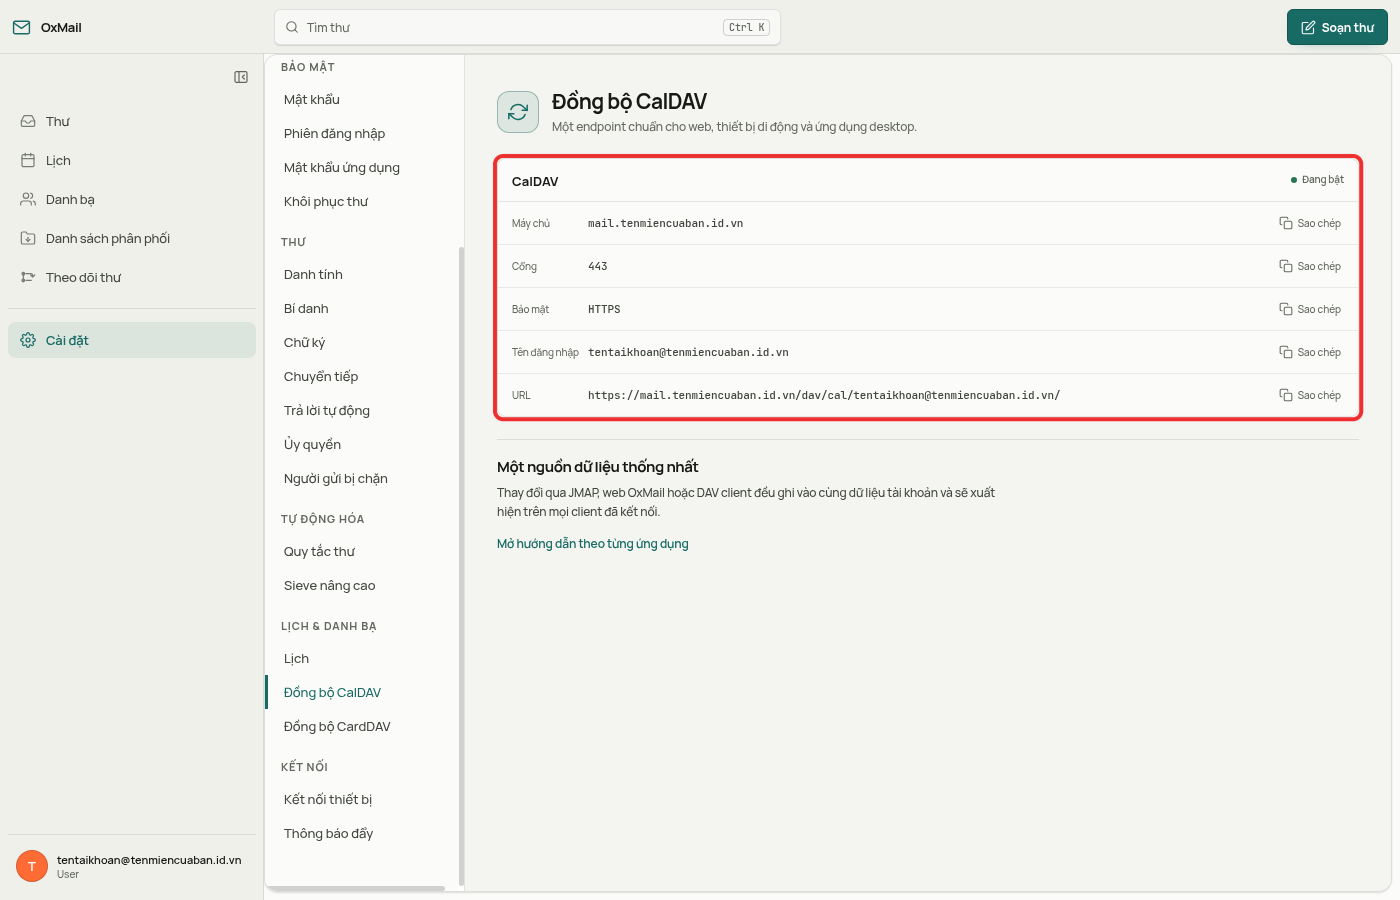Screen dimensions: 1400x900
Task: Copy the Bảo mật HTTPS value
Action: pos(1310,309)
